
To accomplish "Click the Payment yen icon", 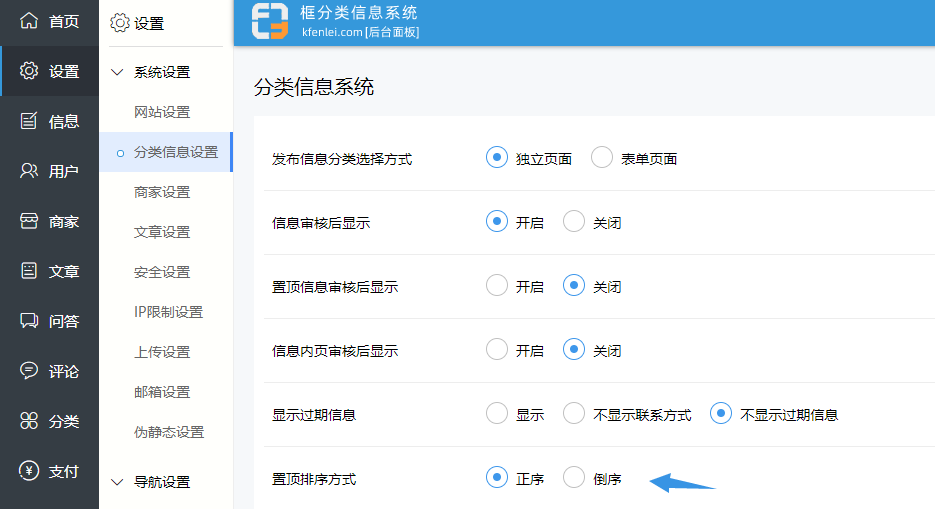I will 29,471.
